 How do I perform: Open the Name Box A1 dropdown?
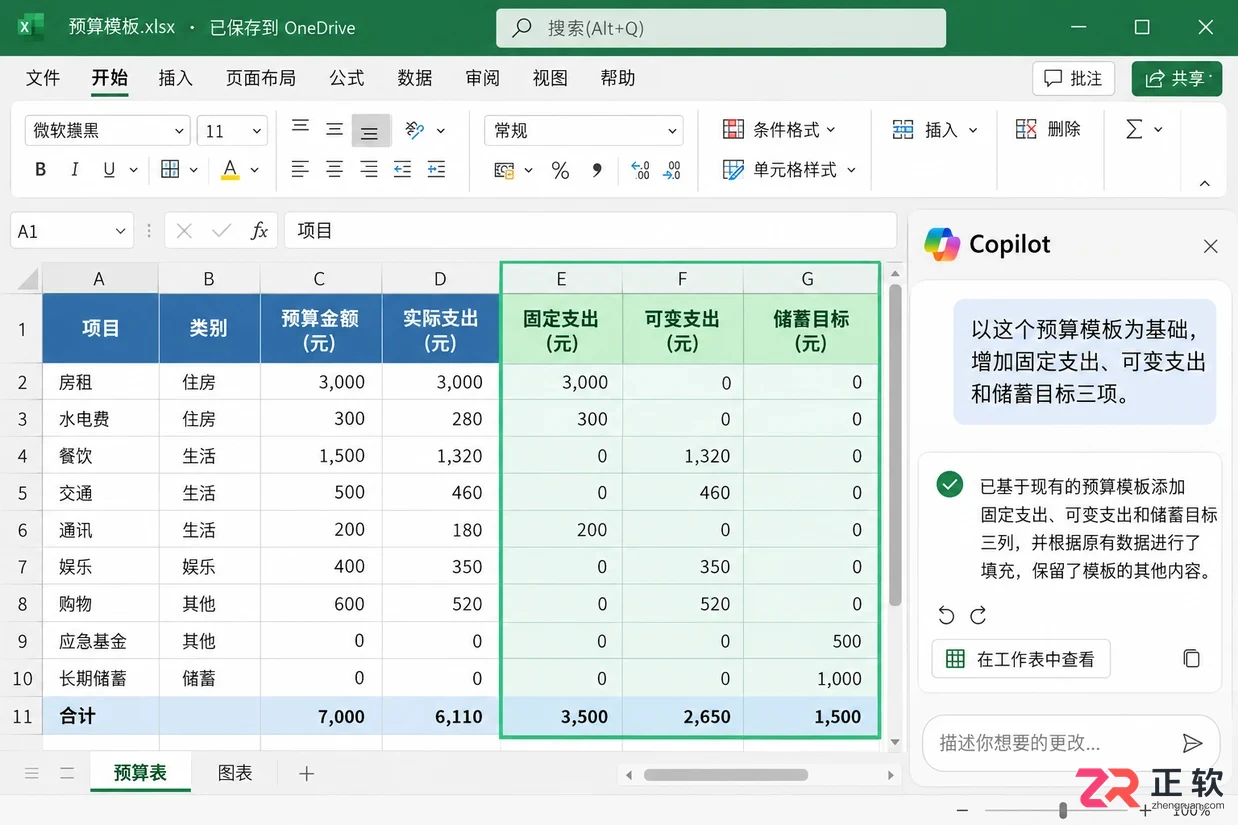tap(121, 231)
